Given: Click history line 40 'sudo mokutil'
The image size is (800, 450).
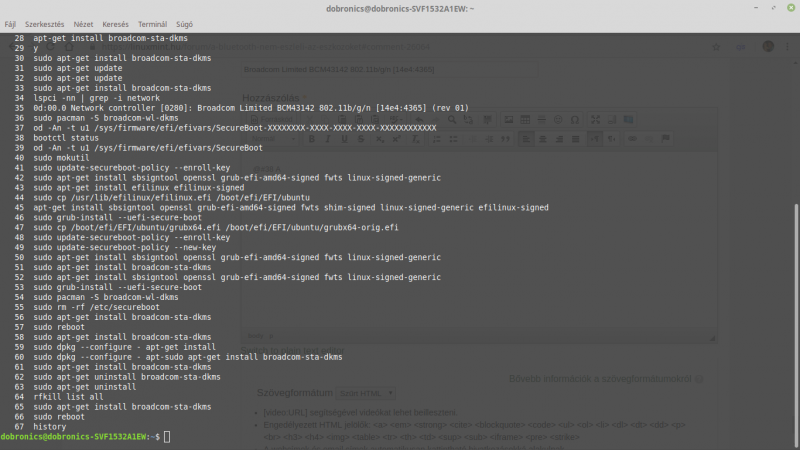Looking at the screenshot, I should (61, 158).
